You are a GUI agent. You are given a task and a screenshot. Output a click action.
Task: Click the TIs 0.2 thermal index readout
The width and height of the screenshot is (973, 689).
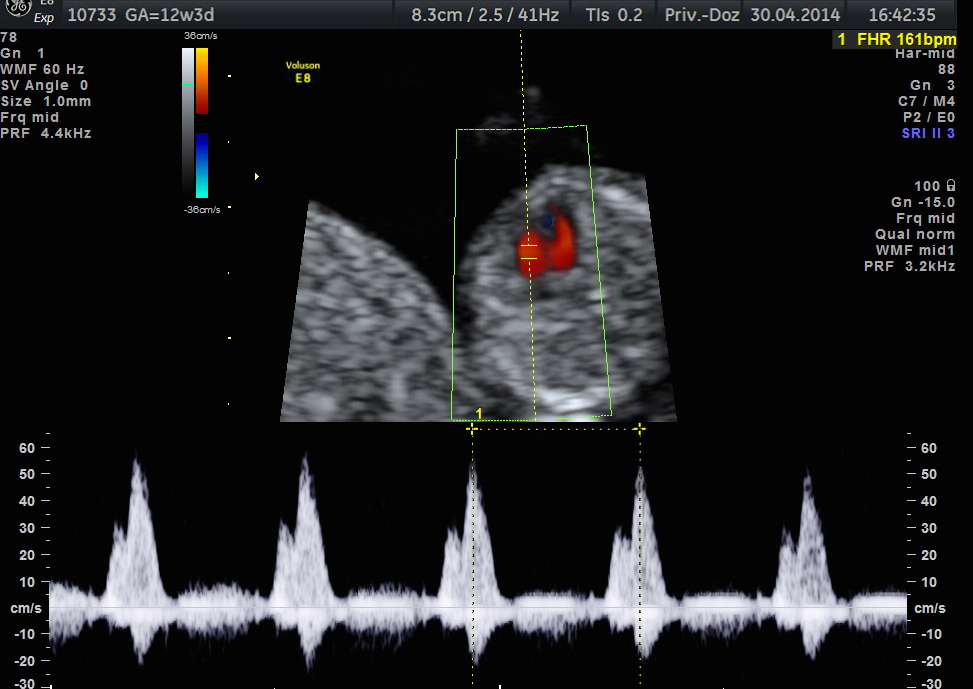click(614, 15)
